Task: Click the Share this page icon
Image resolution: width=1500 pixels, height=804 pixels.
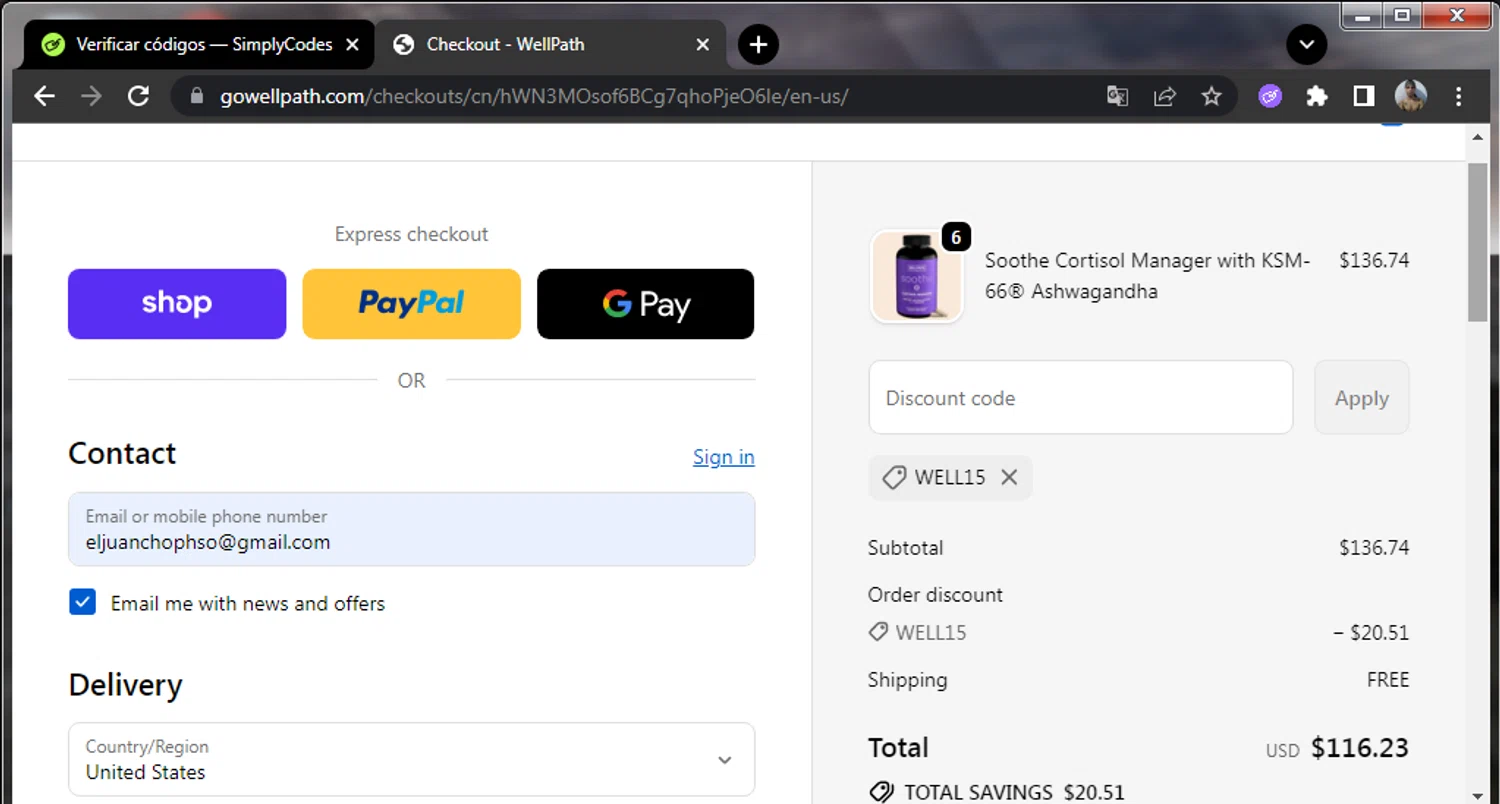Action: [x=1164, y=96]
